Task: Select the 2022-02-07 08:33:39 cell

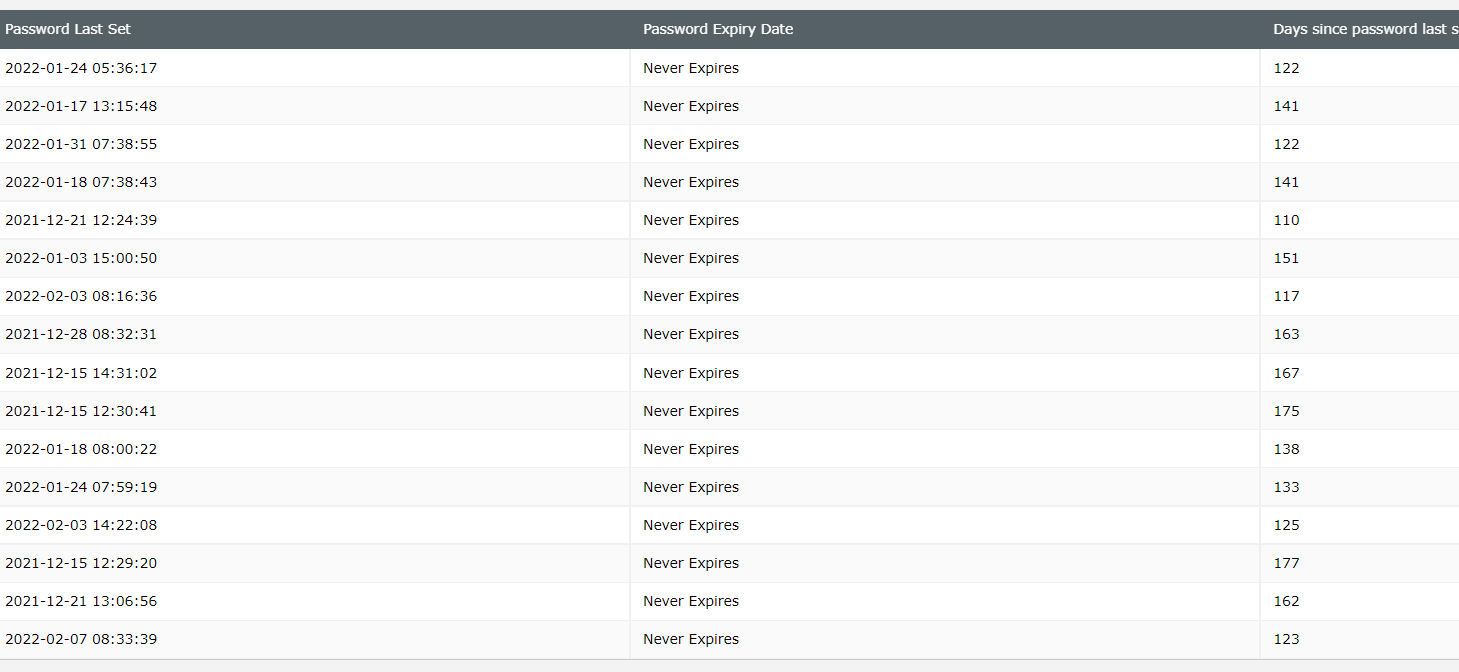Action: click(x=81, y=639)
